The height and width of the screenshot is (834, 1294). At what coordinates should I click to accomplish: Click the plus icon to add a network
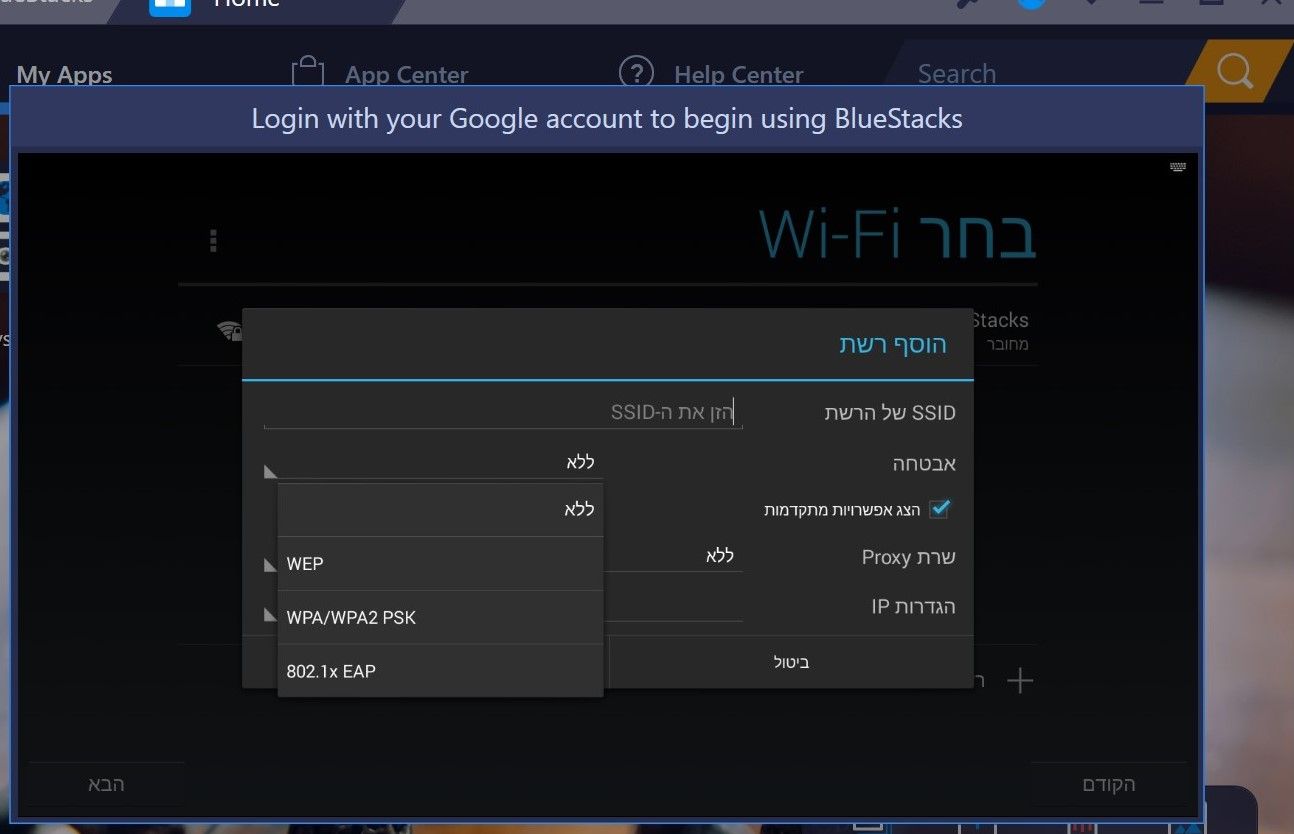point(1019,682)
